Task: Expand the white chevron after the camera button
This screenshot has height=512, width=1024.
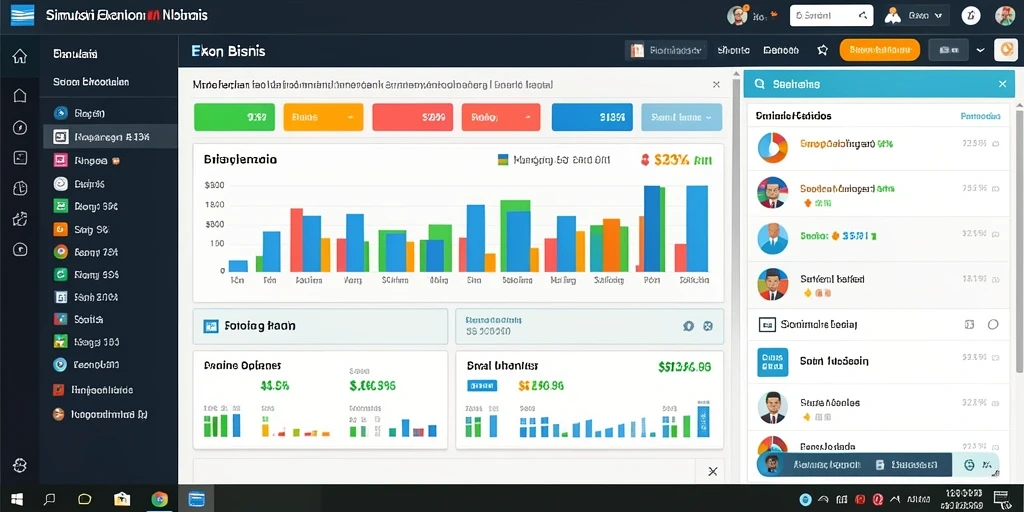Action: click(x=980, y=50)
